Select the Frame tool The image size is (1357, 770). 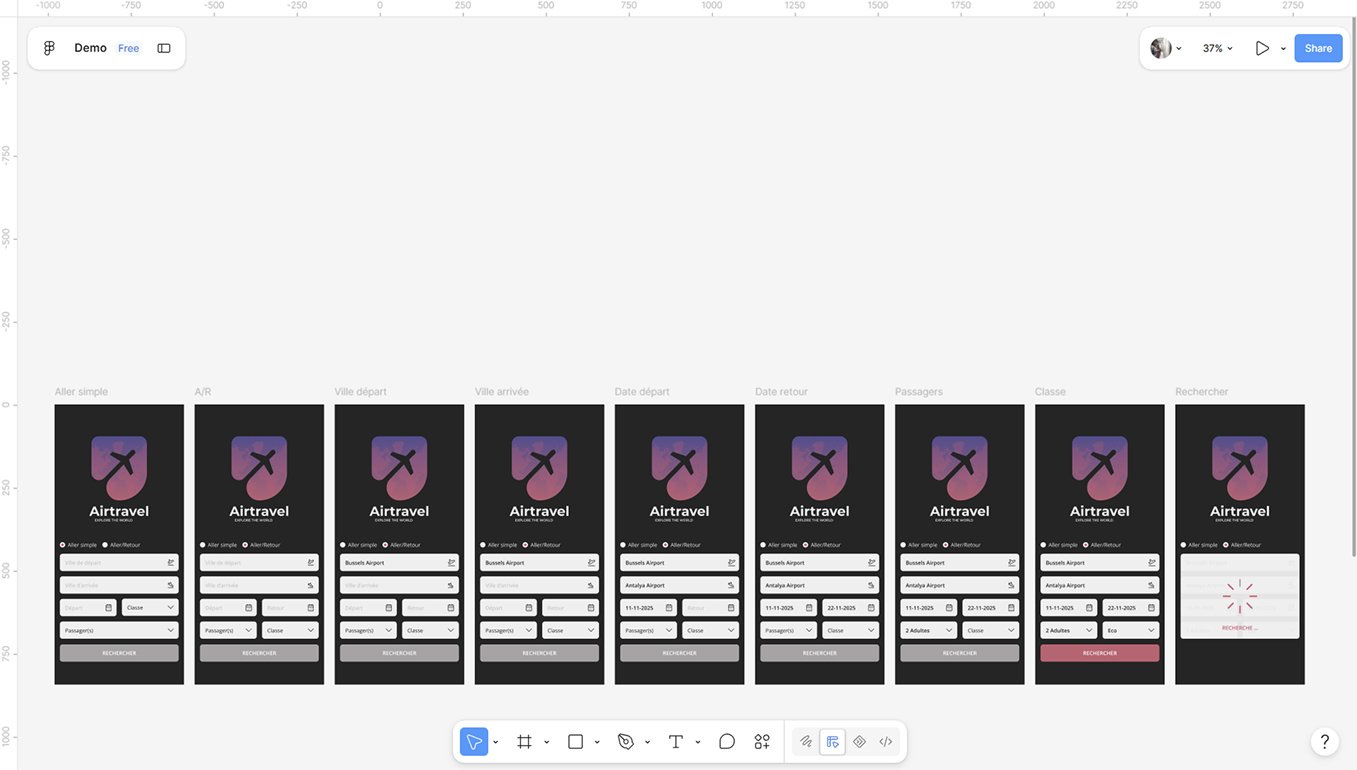click(x=524, y=742)
